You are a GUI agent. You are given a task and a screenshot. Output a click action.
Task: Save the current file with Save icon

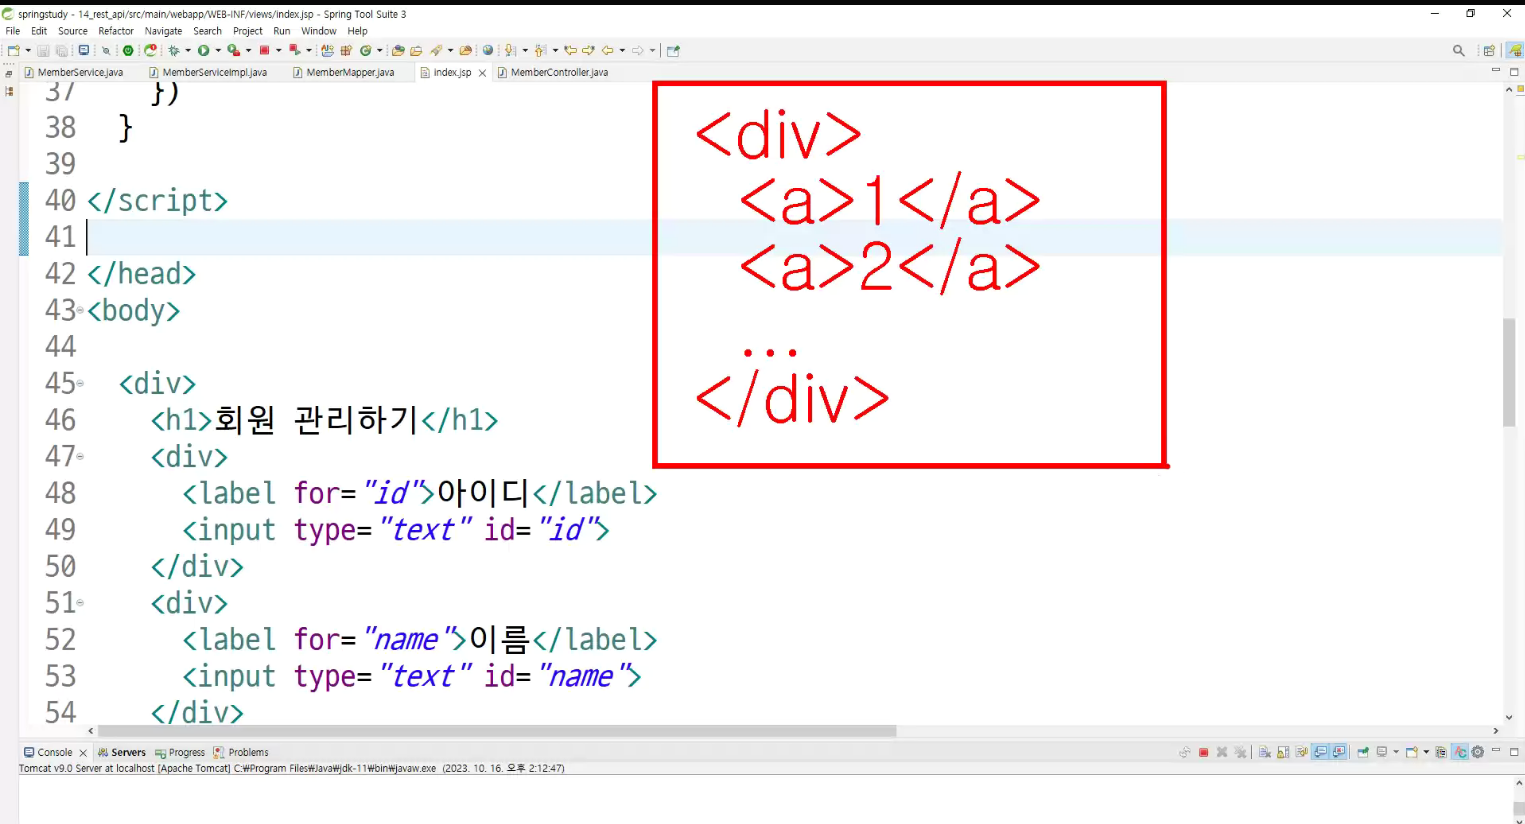(x=43, y=50)
